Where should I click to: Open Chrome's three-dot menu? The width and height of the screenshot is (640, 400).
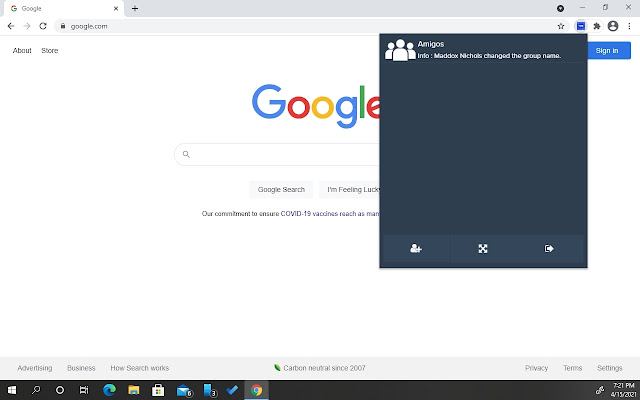point(629,26)
